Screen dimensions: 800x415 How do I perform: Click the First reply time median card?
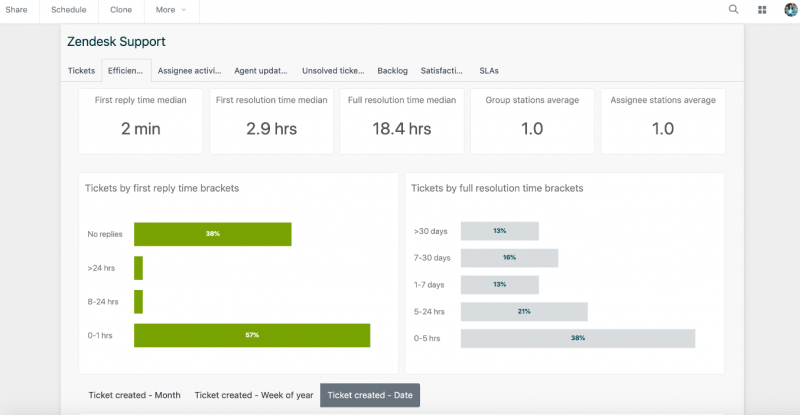141,121
